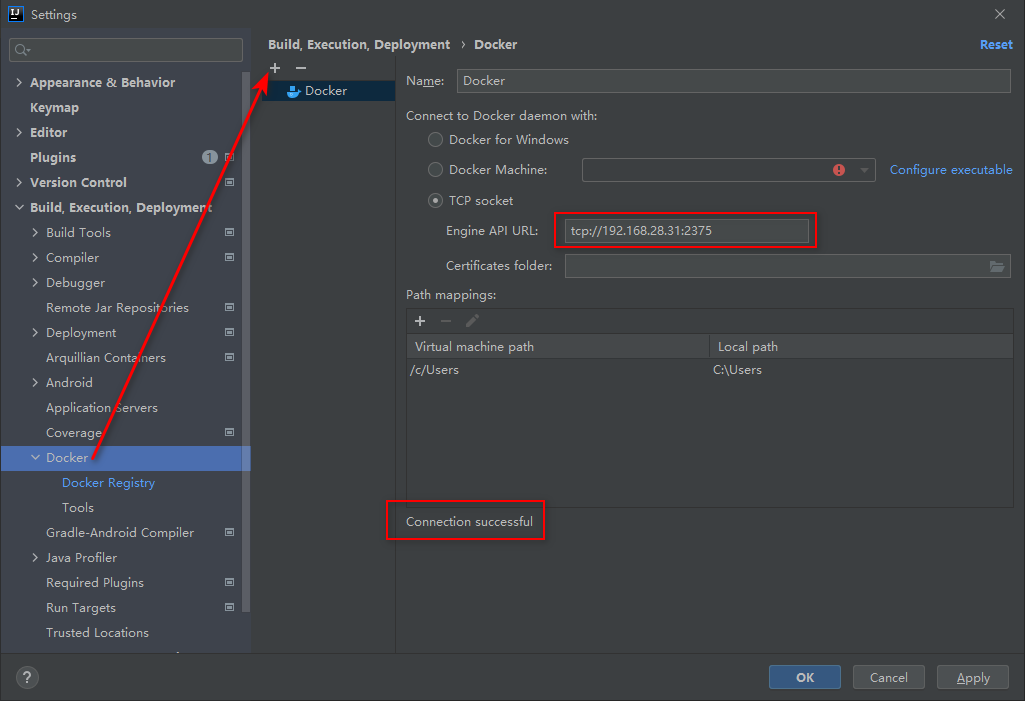This screenshot has width=1025, height=701.
Task: Click project-level icon beside Run Targets
Action: click(x=229, y=607)
